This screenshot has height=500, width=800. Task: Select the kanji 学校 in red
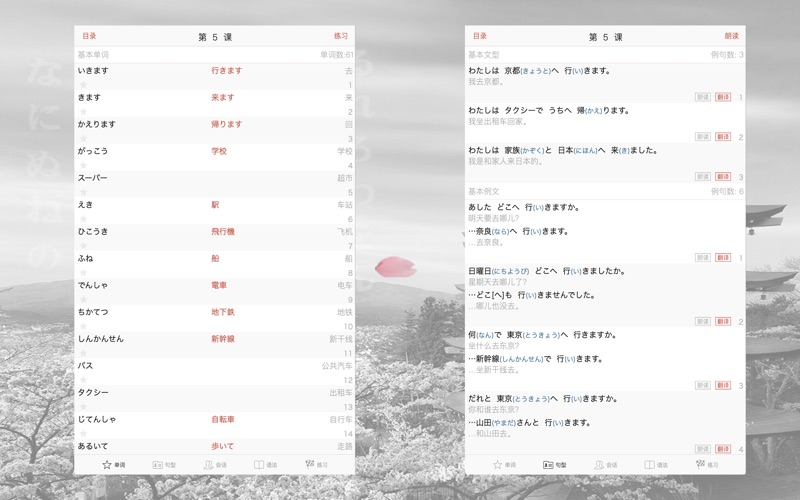[x=219, y=151]
